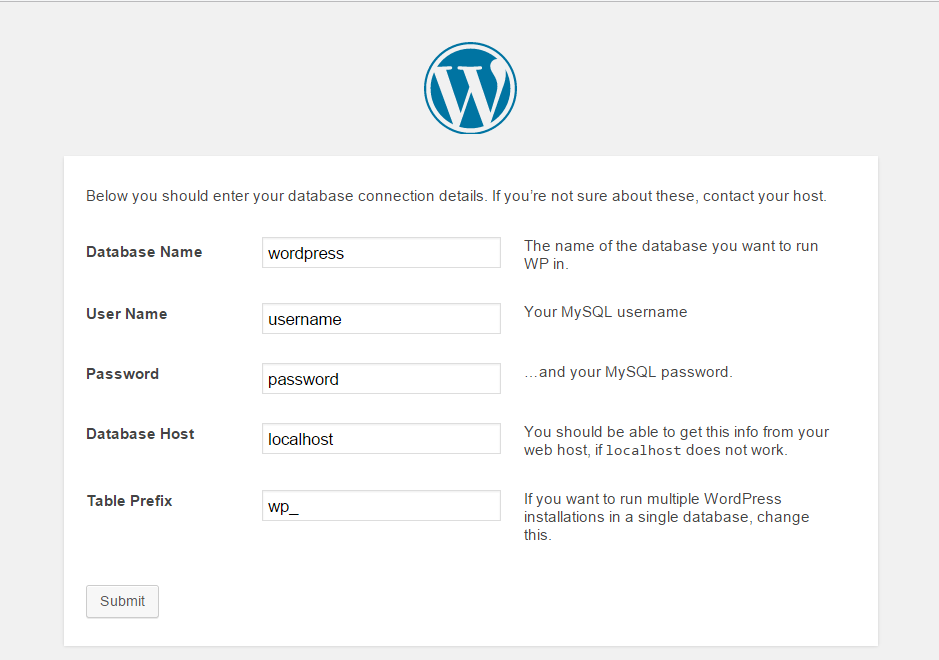This screenshot has width=939, height=660.
Task: Click the Submit button
Action: (122, 601)
